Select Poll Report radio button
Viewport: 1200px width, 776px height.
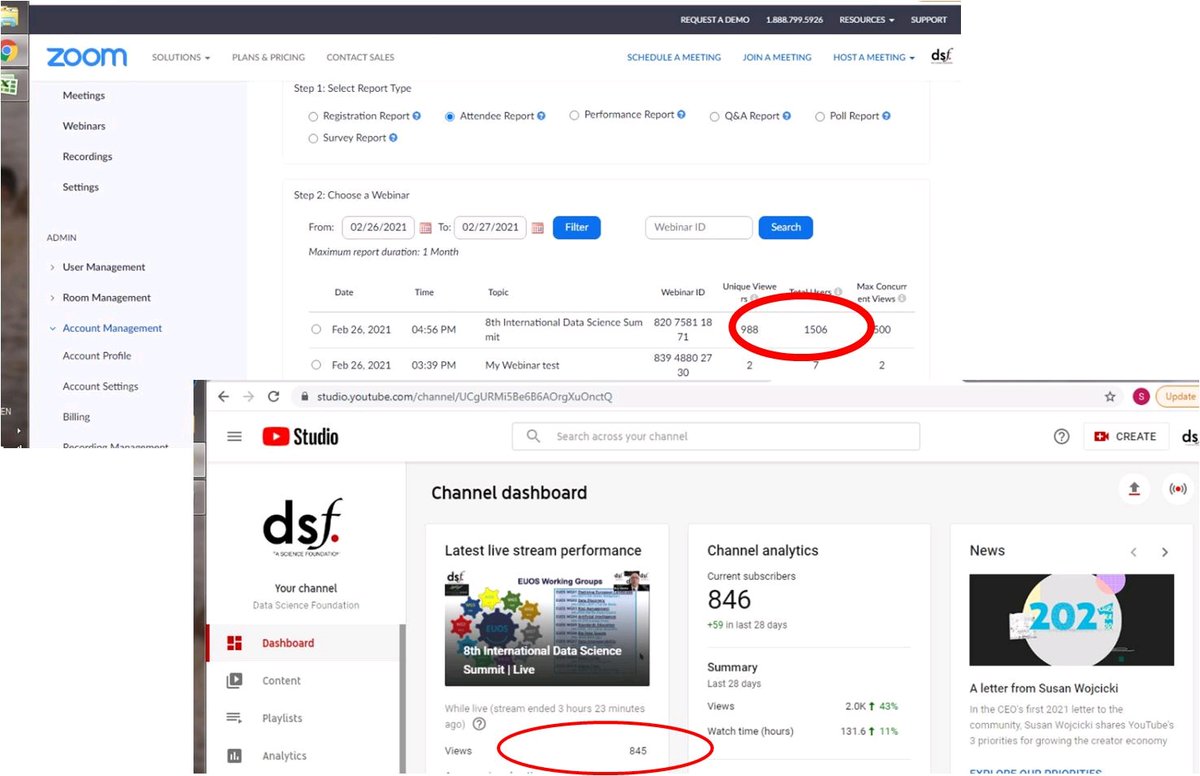(820, 116)
